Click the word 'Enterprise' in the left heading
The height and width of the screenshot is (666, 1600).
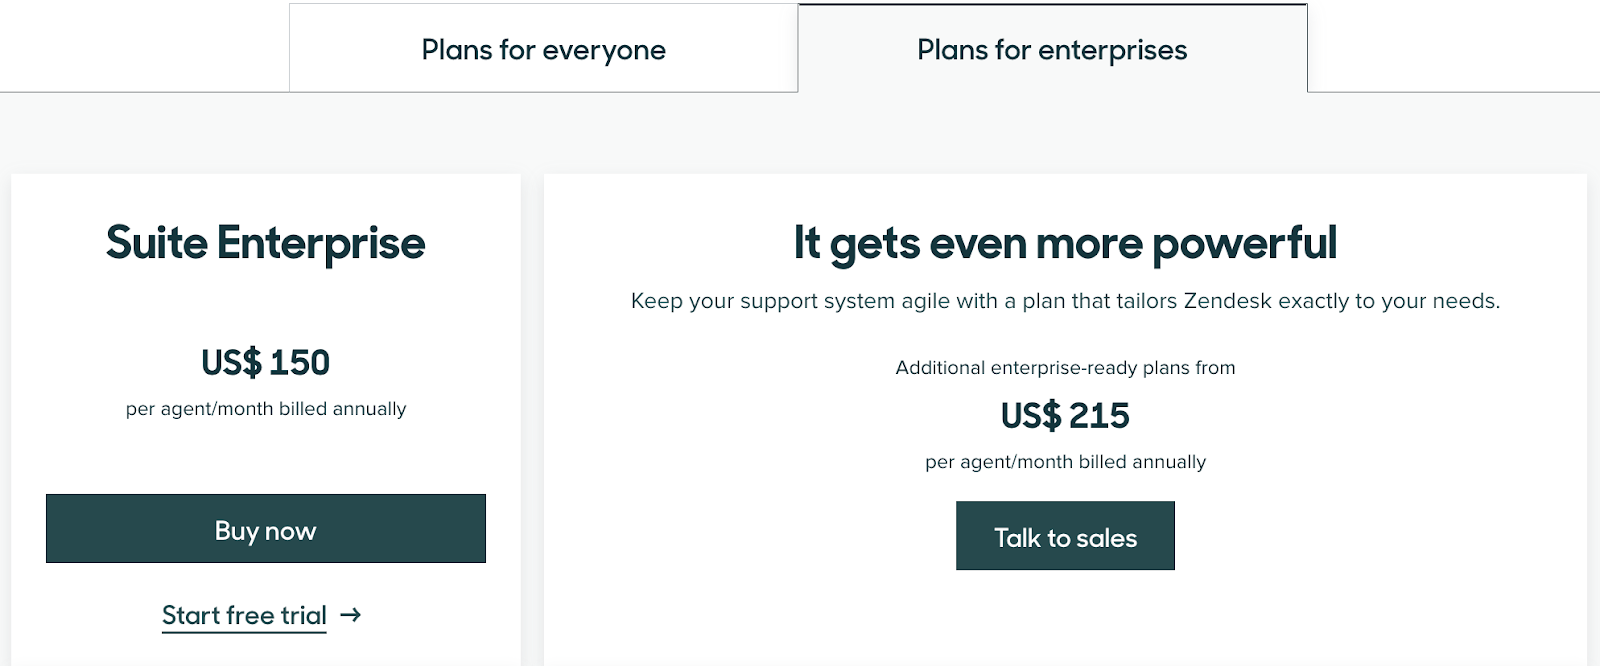click(321, 243)
